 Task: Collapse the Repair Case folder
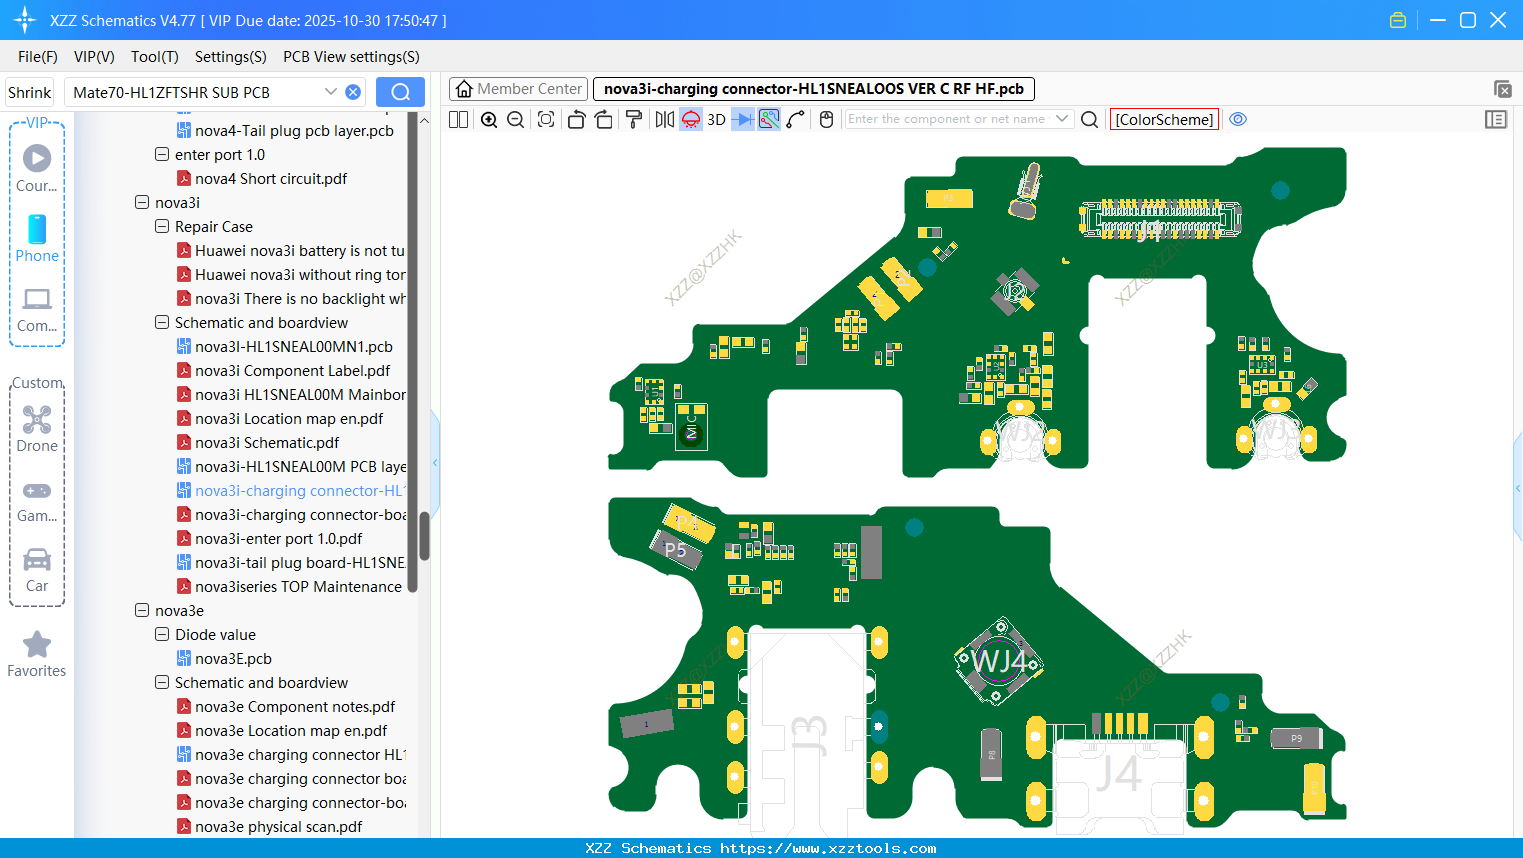162,226
